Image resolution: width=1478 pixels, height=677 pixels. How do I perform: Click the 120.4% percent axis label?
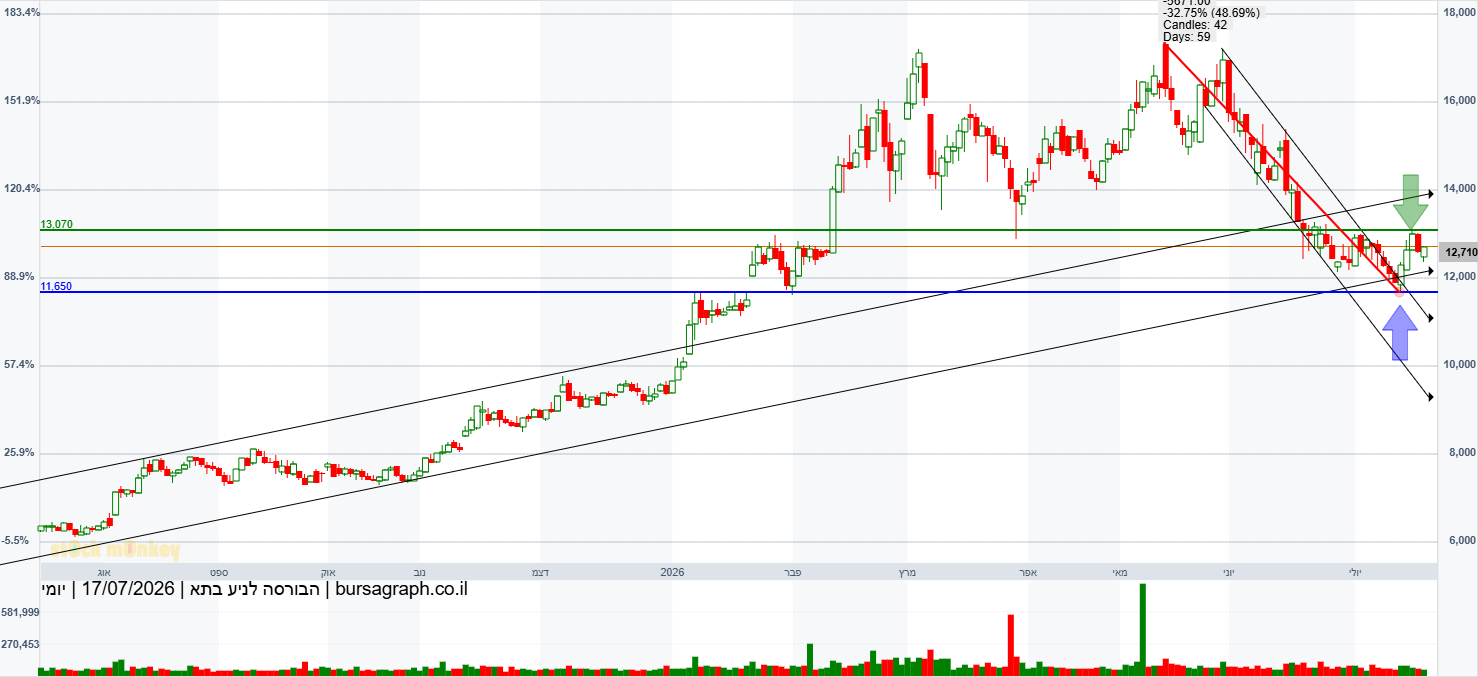point(22,188)
